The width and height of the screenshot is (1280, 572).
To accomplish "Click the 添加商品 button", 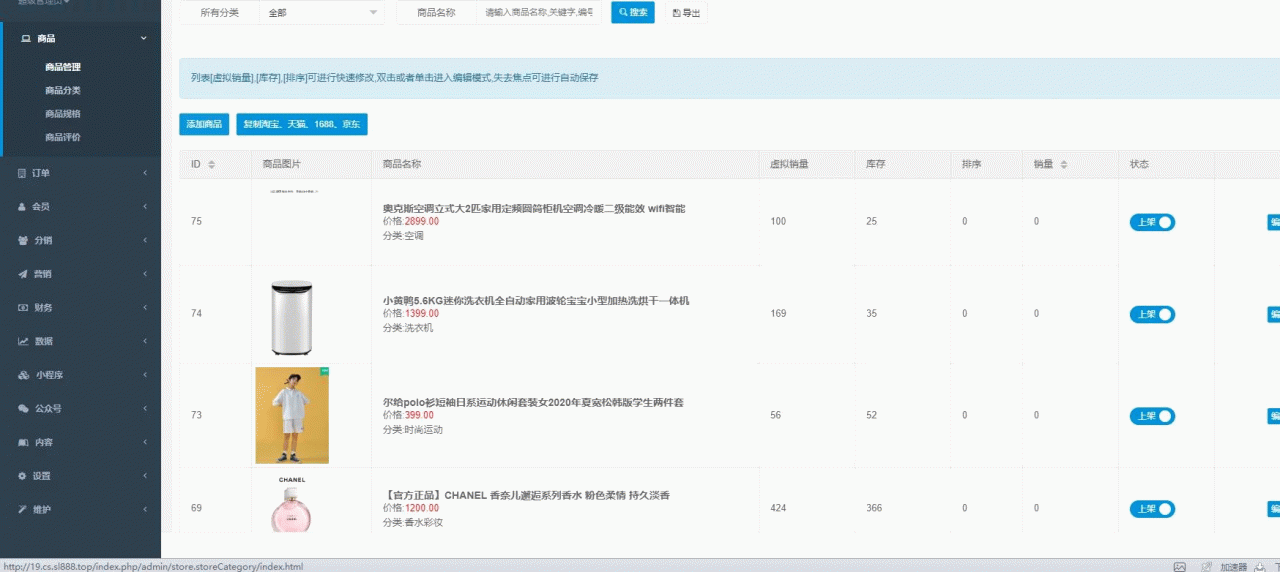I will [x=204, y=124].
